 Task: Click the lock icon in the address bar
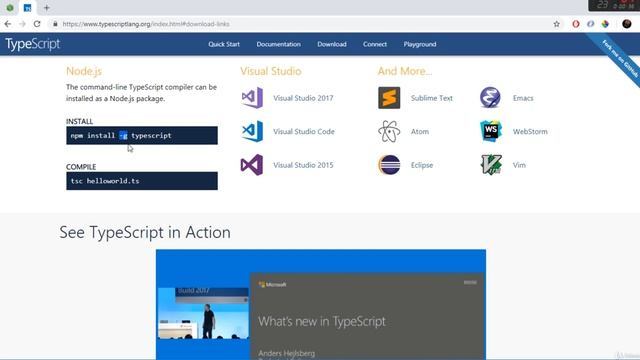(x=55, y=24)
